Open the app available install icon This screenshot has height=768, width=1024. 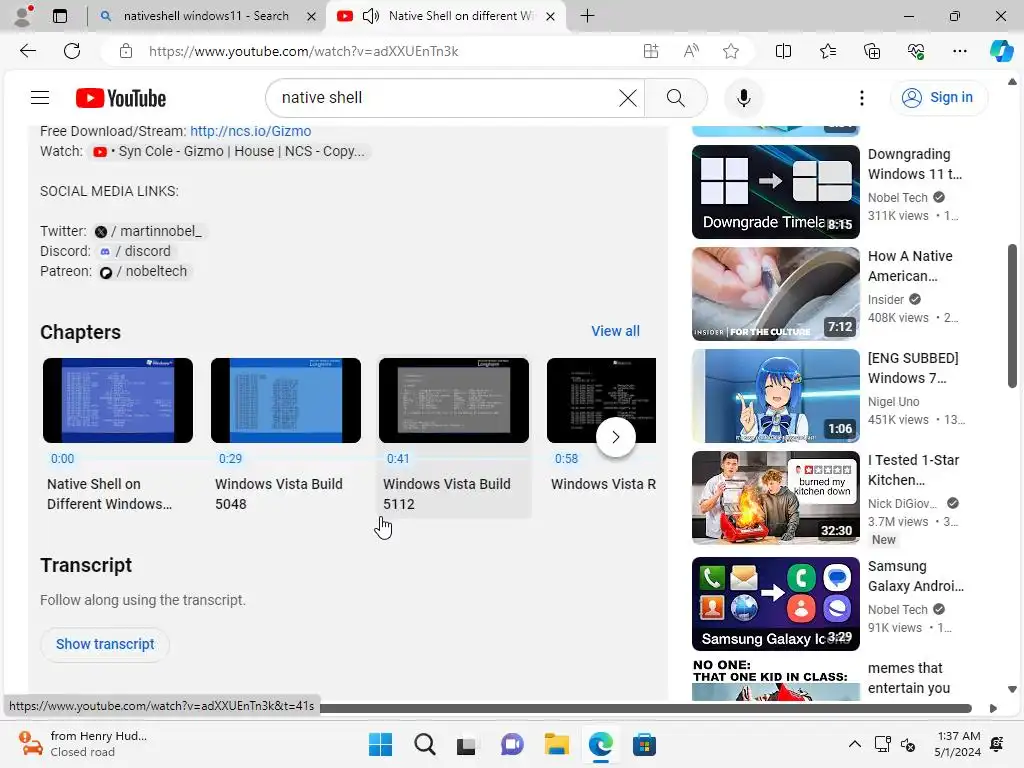pyautogui.click(x=650, y=51)
